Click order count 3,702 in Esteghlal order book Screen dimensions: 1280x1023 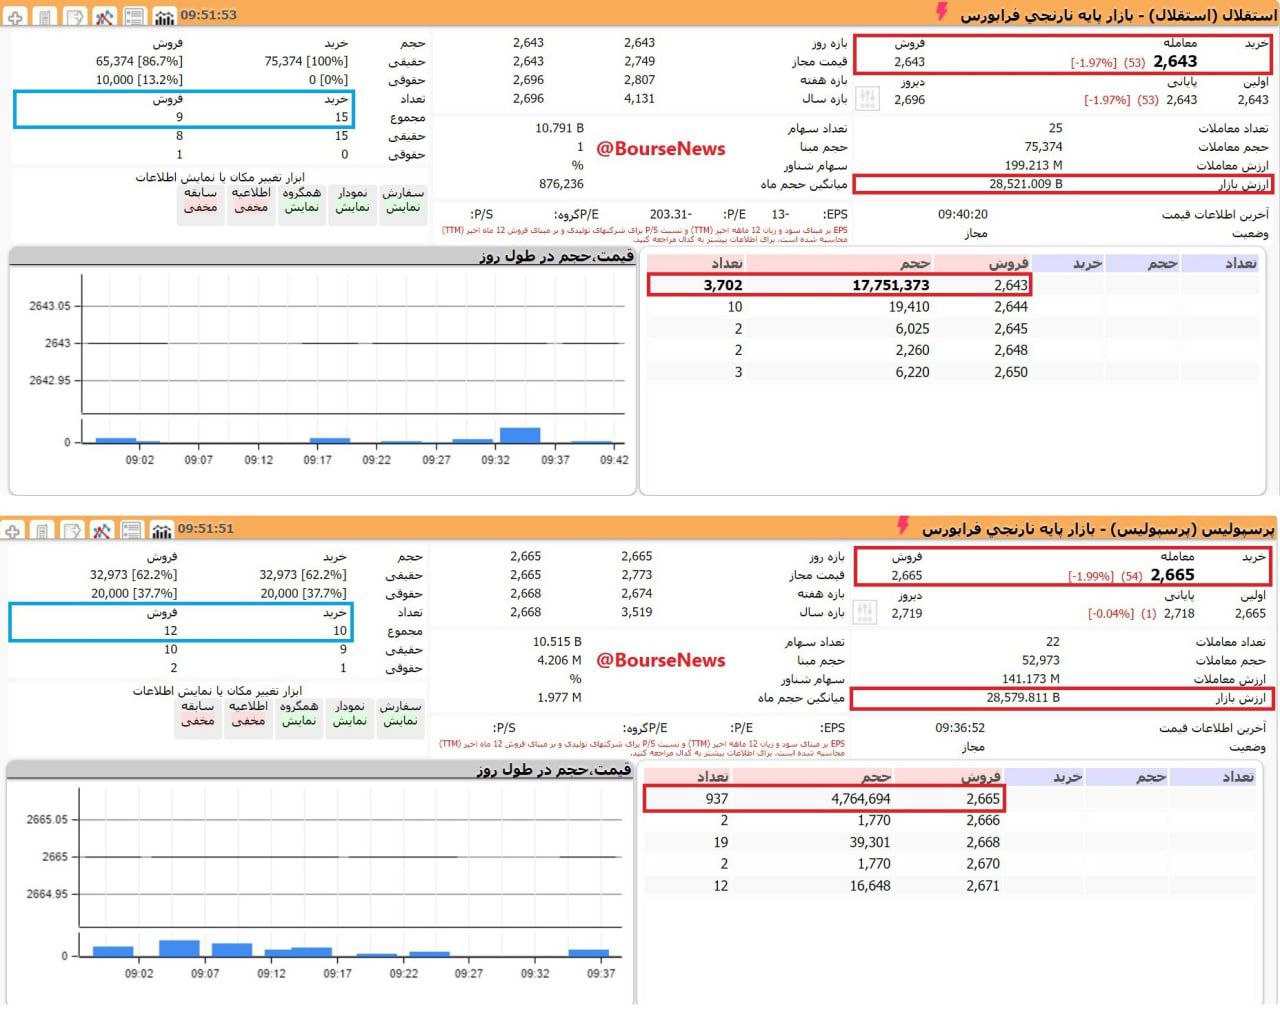tap(723, 285)
